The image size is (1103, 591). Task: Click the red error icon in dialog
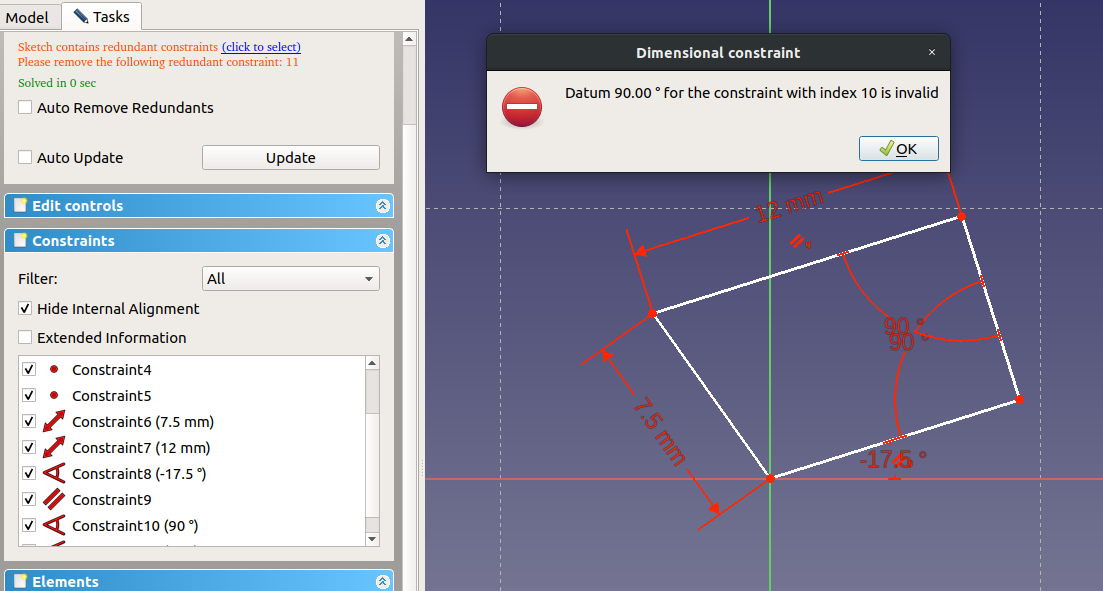click(521, 107)
